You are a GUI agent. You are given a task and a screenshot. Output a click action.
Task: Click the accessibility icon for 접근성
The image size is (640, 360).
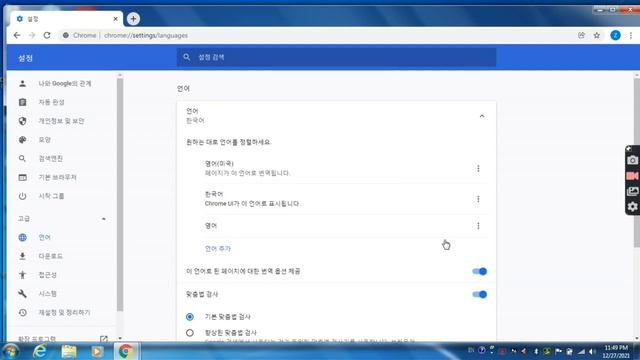[x=22, y=275]
